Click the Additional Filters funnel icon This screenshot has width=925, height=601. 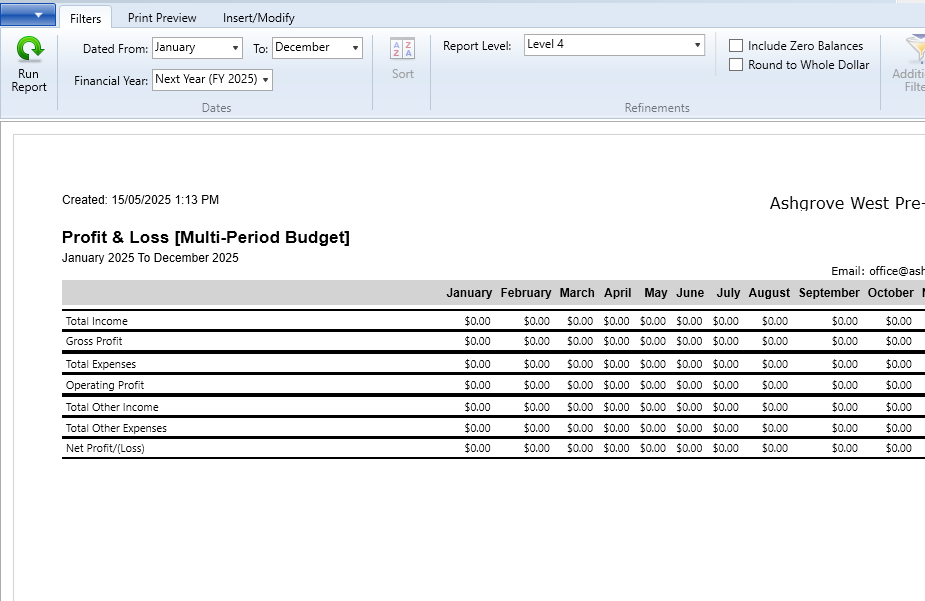click(x=914, y=50)
